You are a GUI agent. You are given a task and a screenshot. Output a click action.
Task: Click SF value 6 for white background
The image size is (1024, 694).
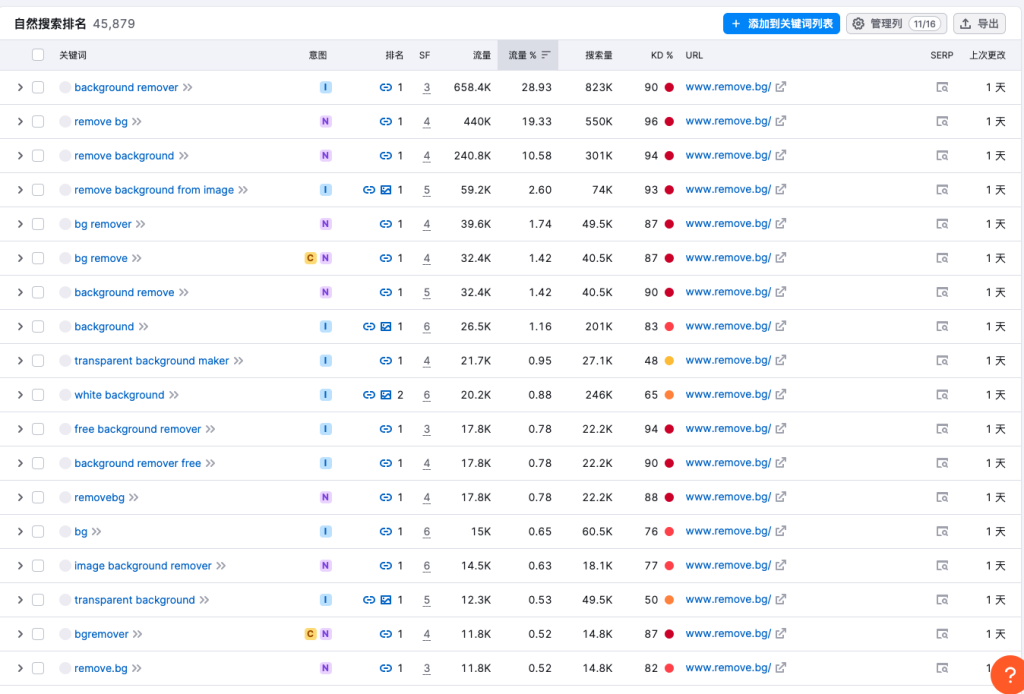click(x=426, y=395)
